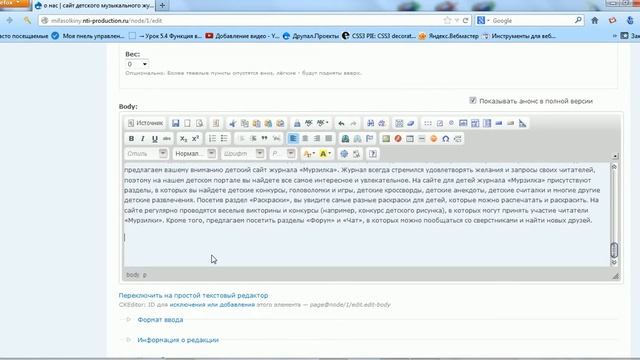The width and height of the screenshot is (640, 360).
Task: Click the Special Character omega icon
Action: click(x=445, y=139)
